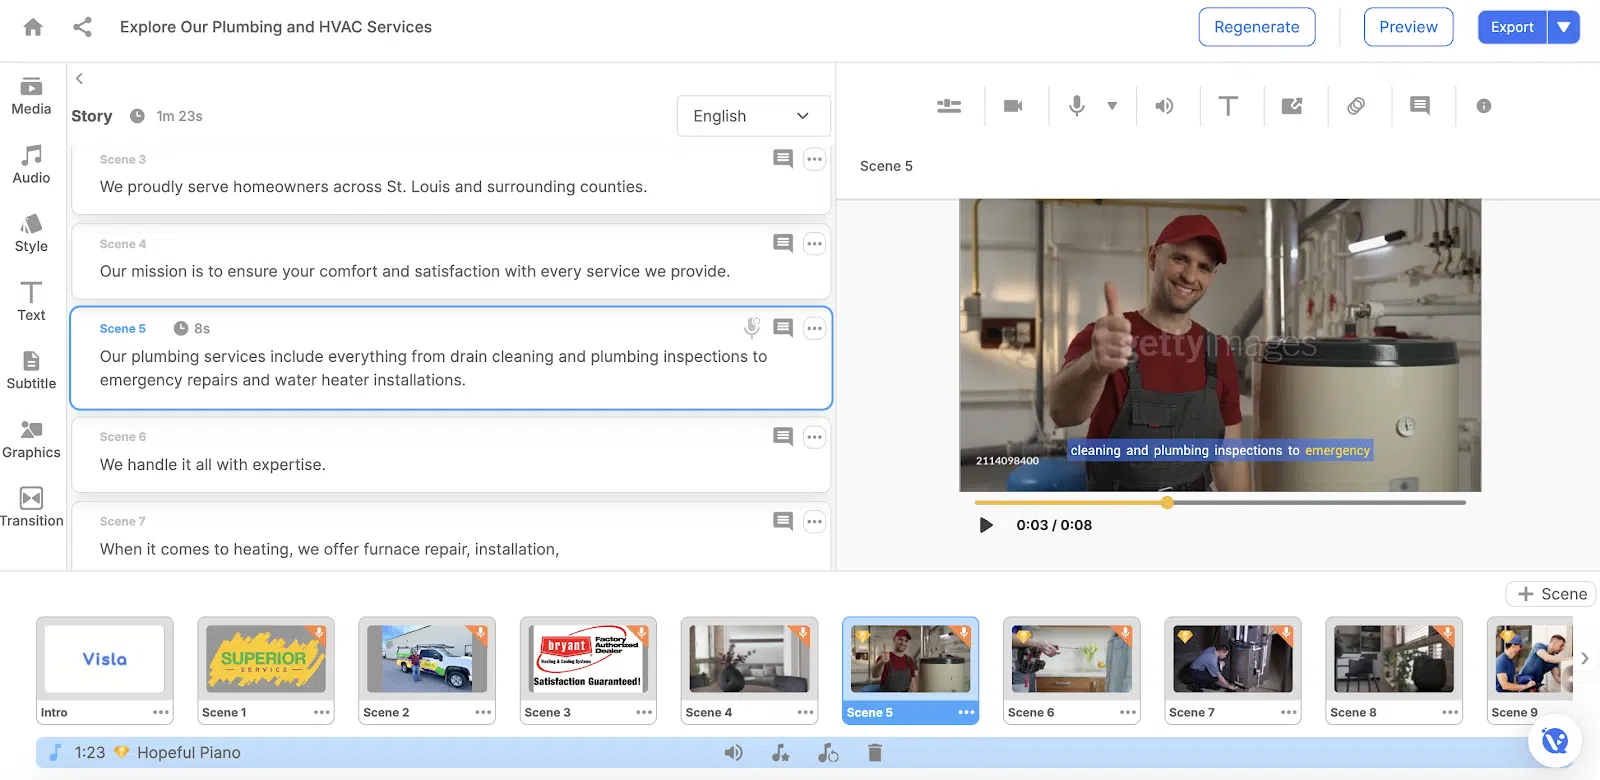Click the microphone record icon in scene toolbar
The width and height of the screenshot is (1600, 780).
coord(1077,106)
